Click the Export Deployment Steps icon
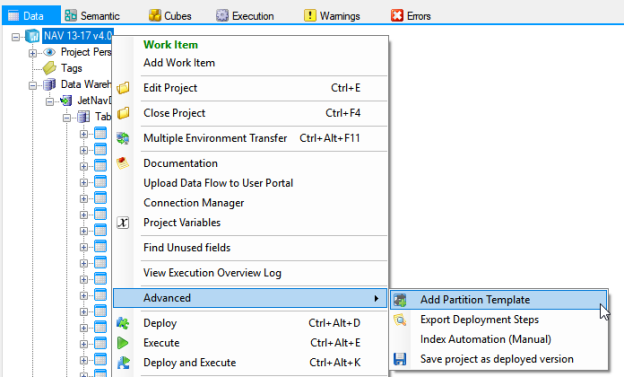This screenshot has height=377, width=624. pos(400,320)
